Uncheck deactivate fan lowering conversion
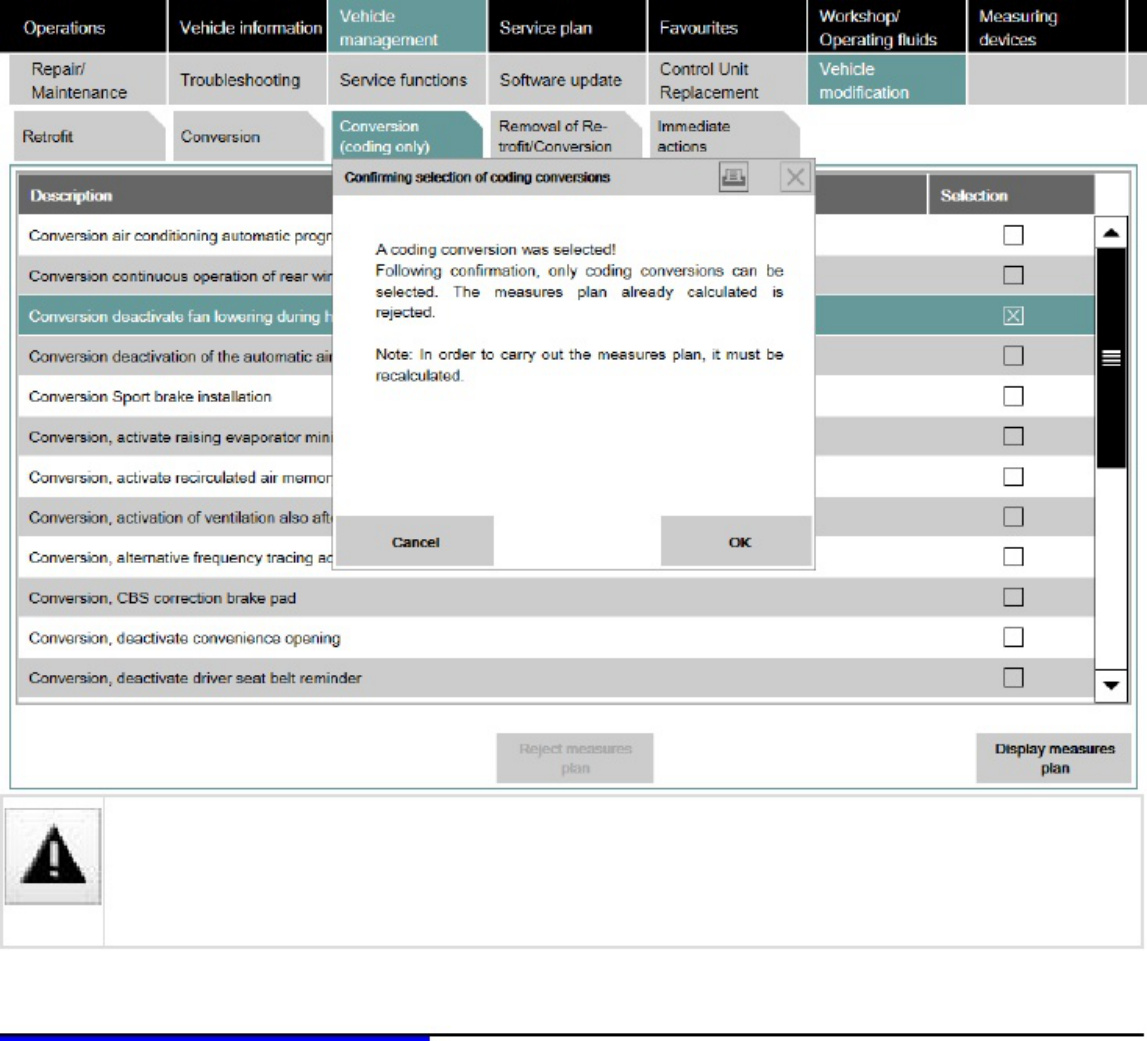Viewport: 1147px width, 1041px height. pyautogui.click(x=1013, y=316)
